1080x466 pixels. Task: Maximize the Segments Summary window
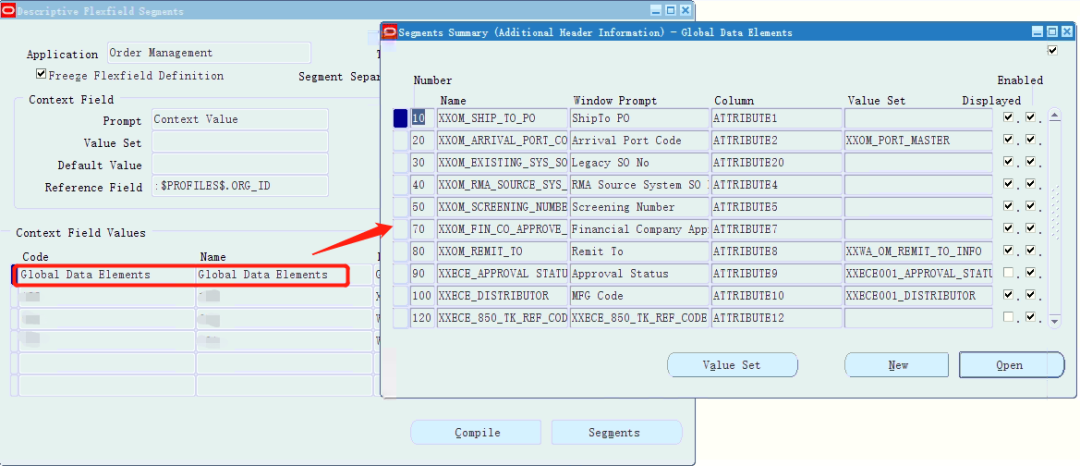click(1052, 32)
